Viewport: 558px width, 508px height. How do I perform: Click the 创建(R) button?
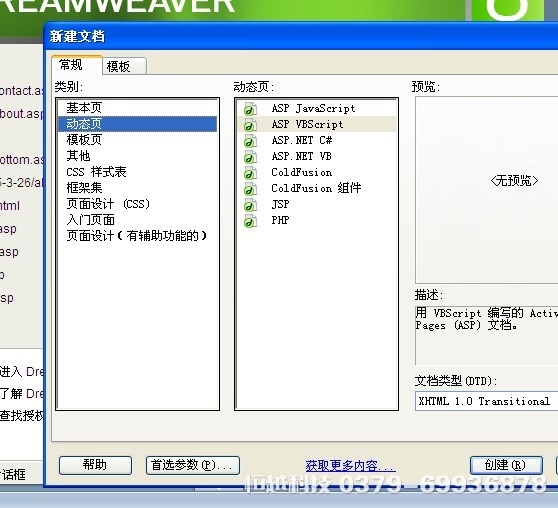click(506, 465)
